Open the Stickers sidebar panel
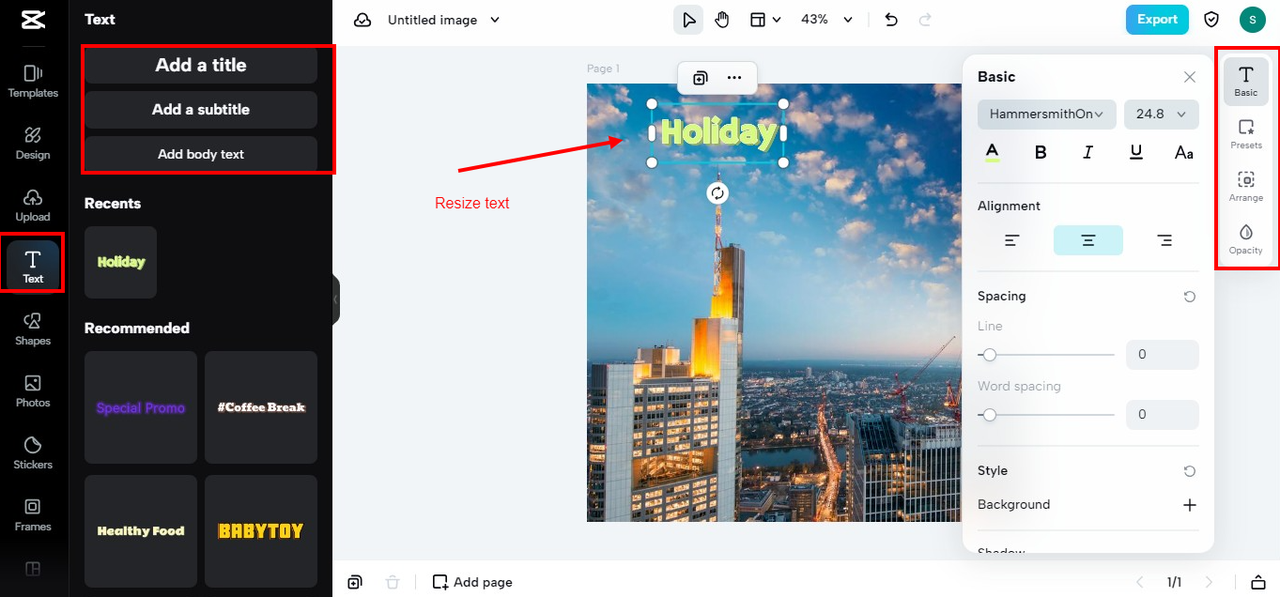This screenshot has height=597, width=1280. point(33,453)
